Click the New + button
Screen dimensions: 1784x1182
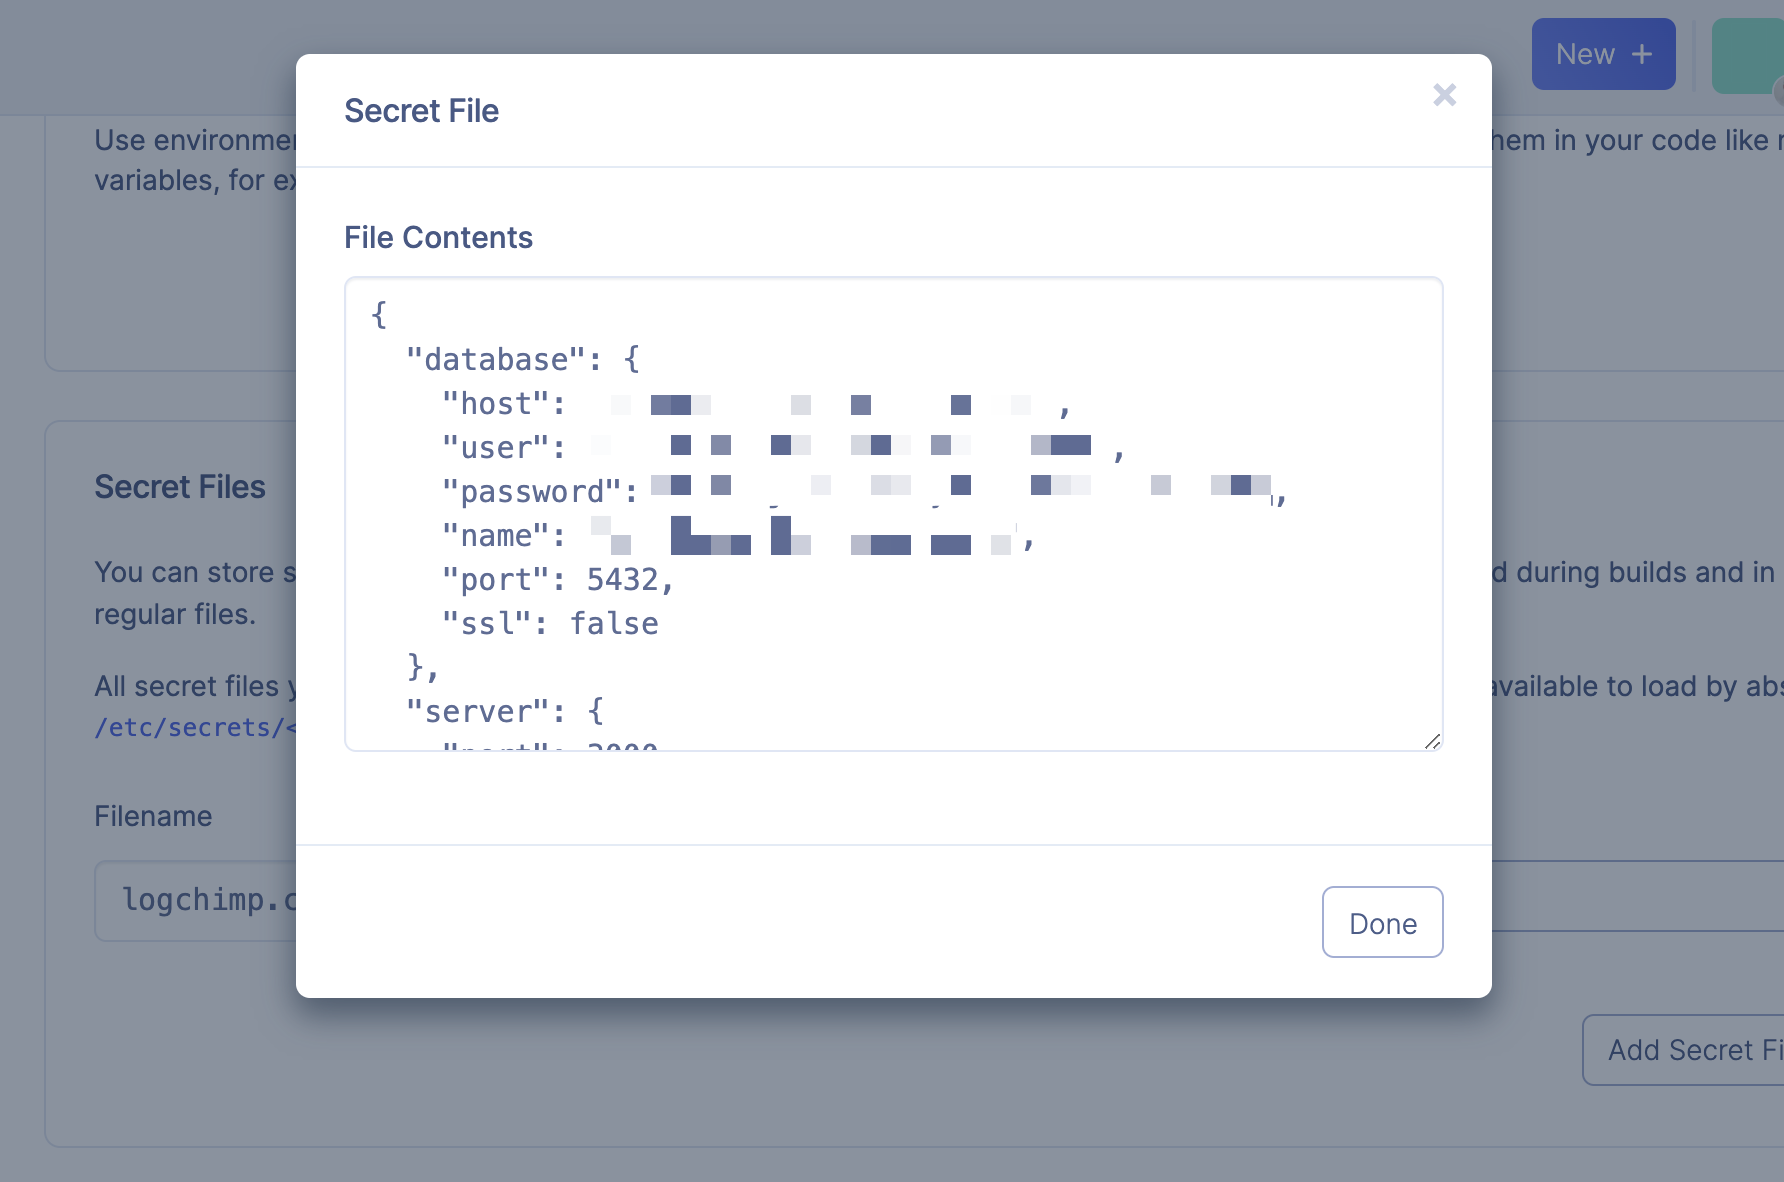[1603, 54]
